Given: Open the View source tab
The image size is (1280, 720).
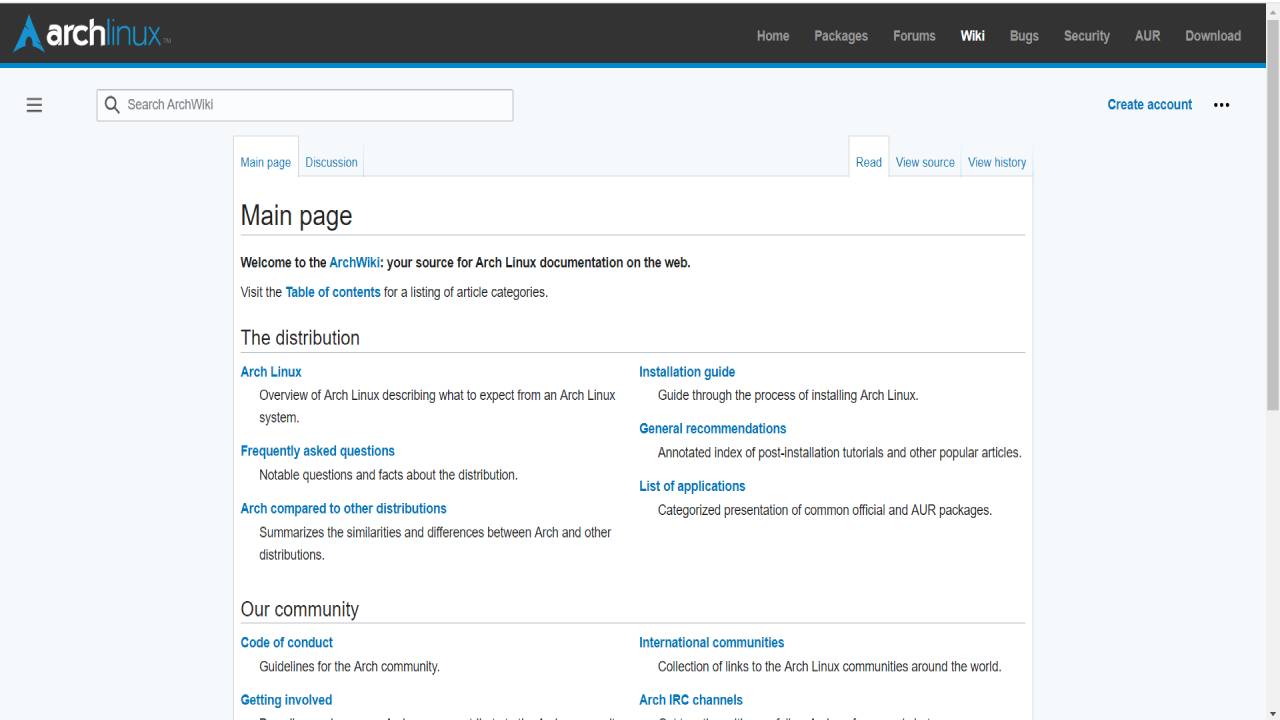Looking at the screenshot, I should (x=925, y=162).
